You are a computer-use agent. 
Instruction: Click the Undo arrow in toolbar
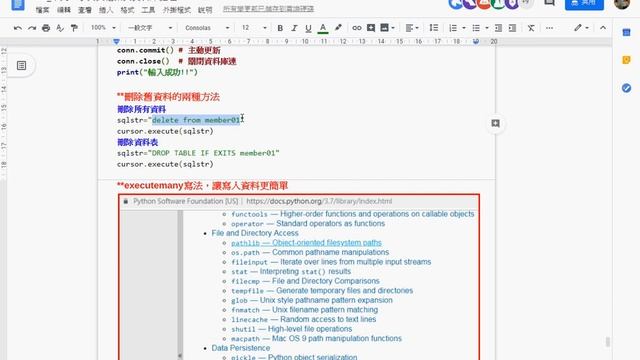point(18,28)
